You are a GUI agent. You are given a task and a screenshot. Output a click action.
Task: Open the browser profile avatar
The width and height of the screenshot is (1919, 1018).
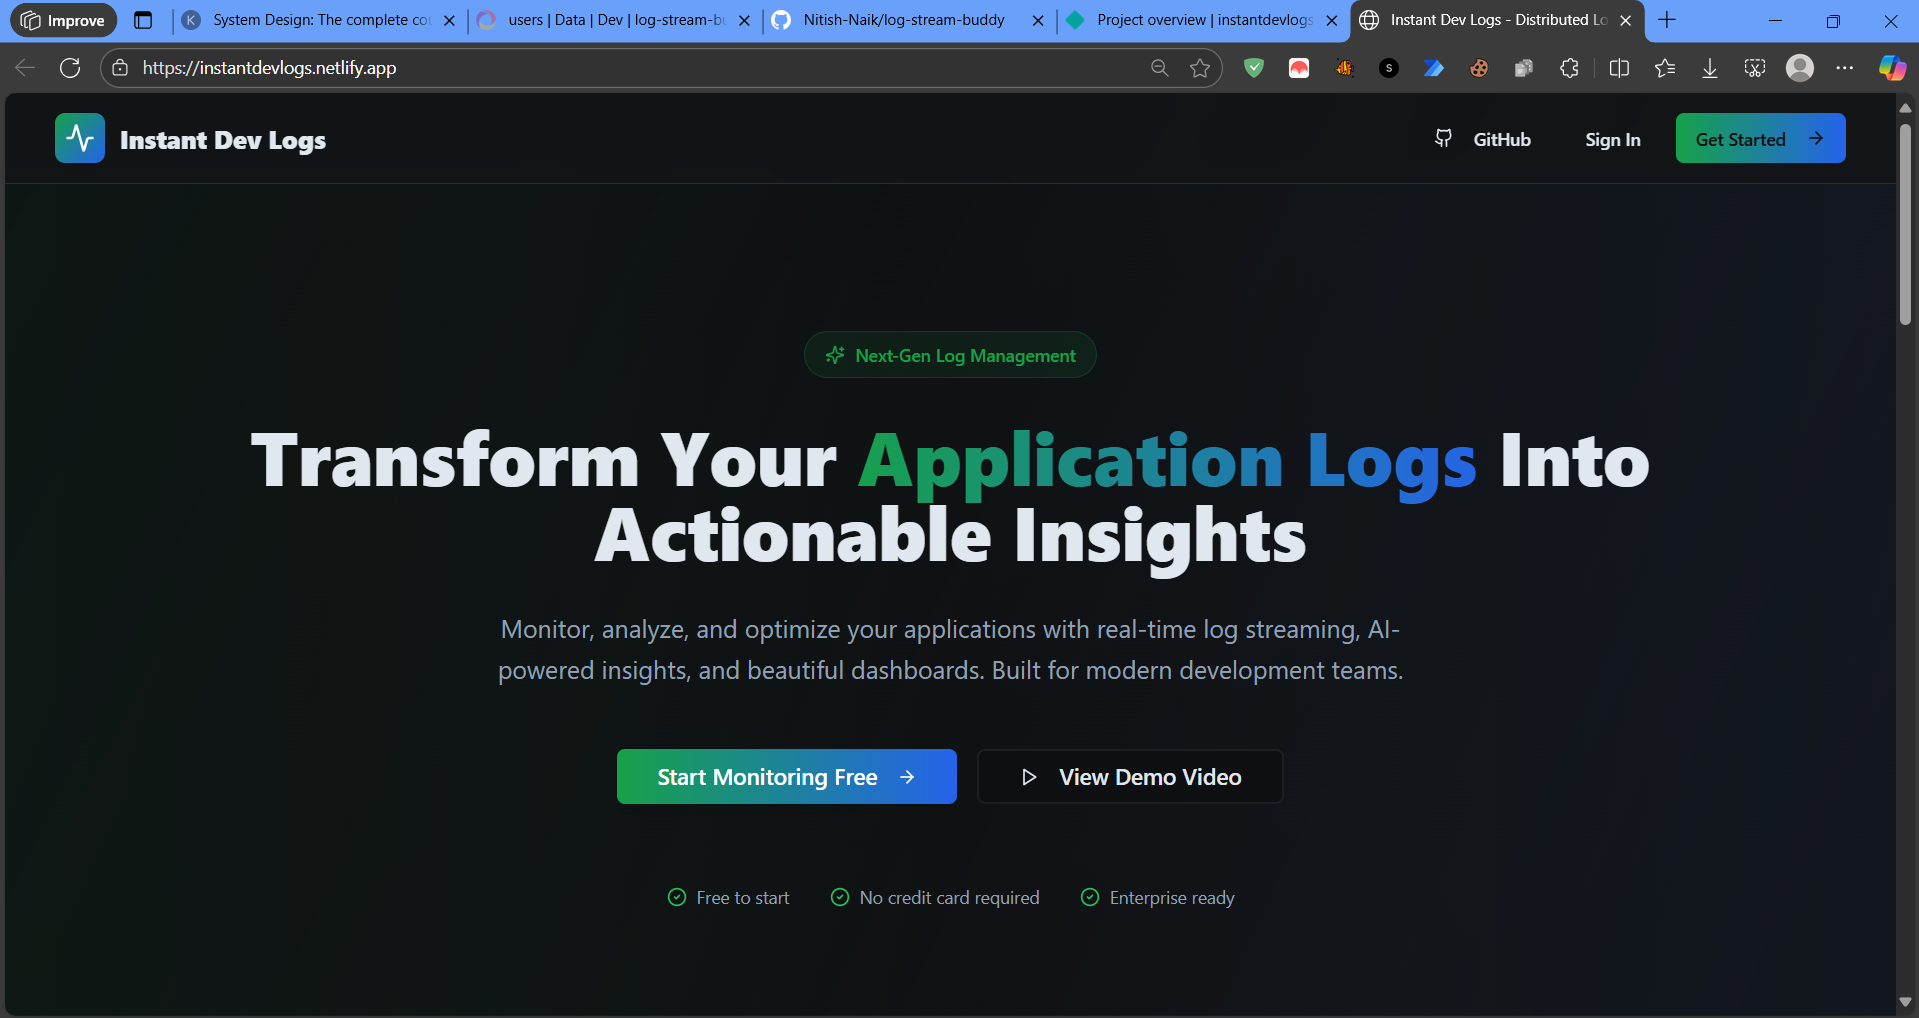(x=1800, y=68)
